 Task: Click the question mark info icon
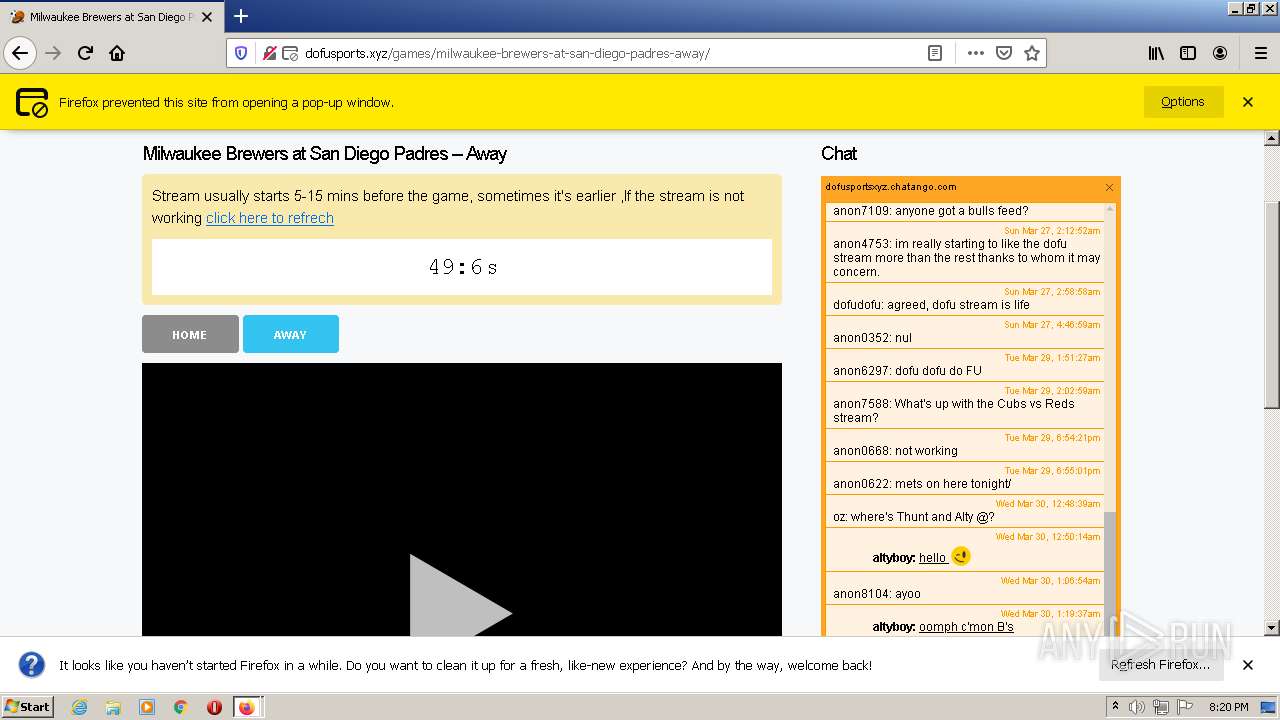click(x=32, y=664)
